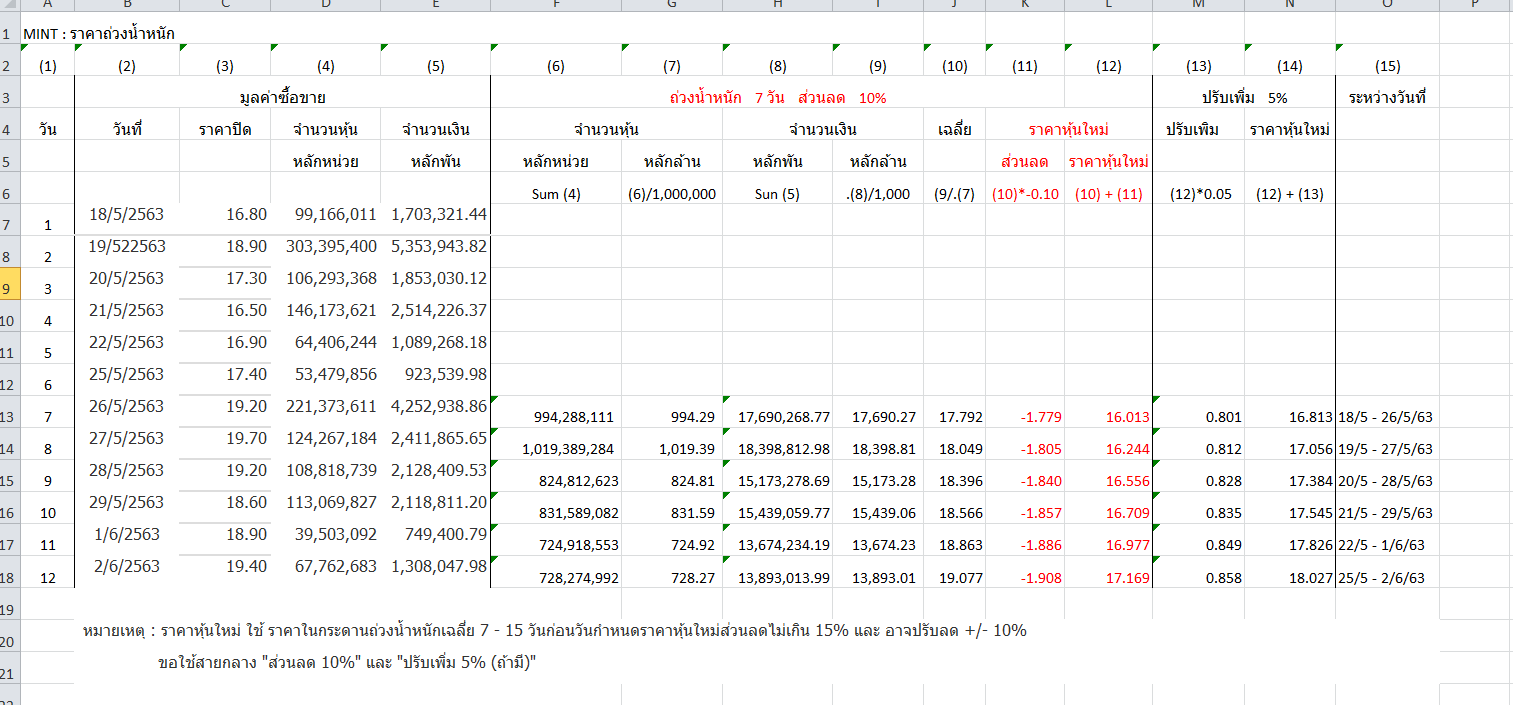Select the formula note '(12)*0.05'

pos(1199,195)
